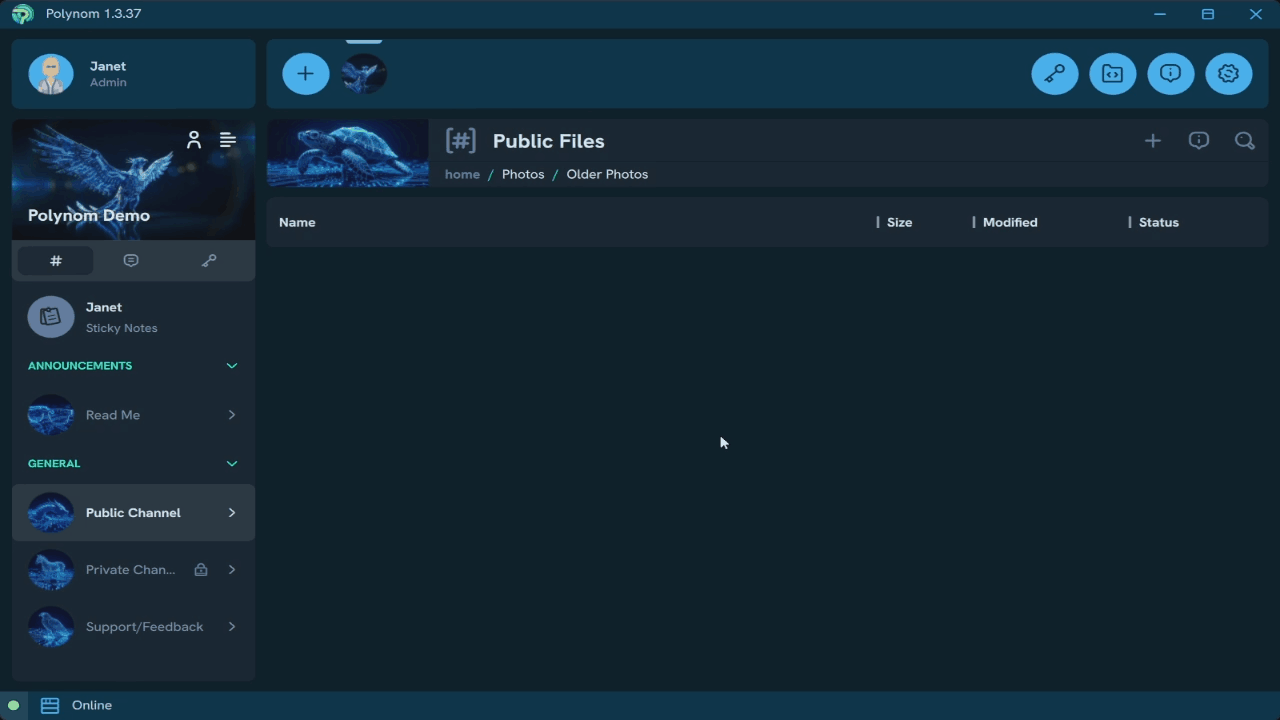Select the key tab in the sidebar switcher

coord(209,260)
